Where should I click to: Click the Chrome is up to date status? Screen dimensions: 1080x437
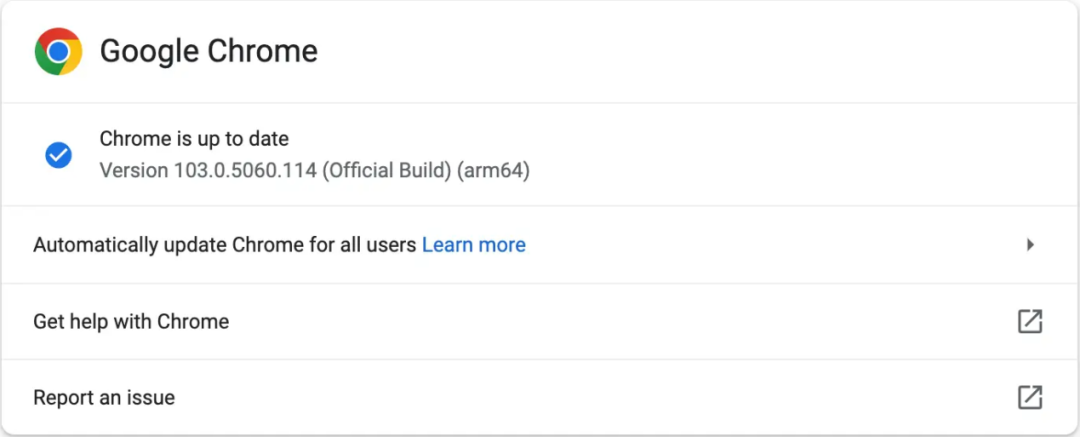(194, 139)
